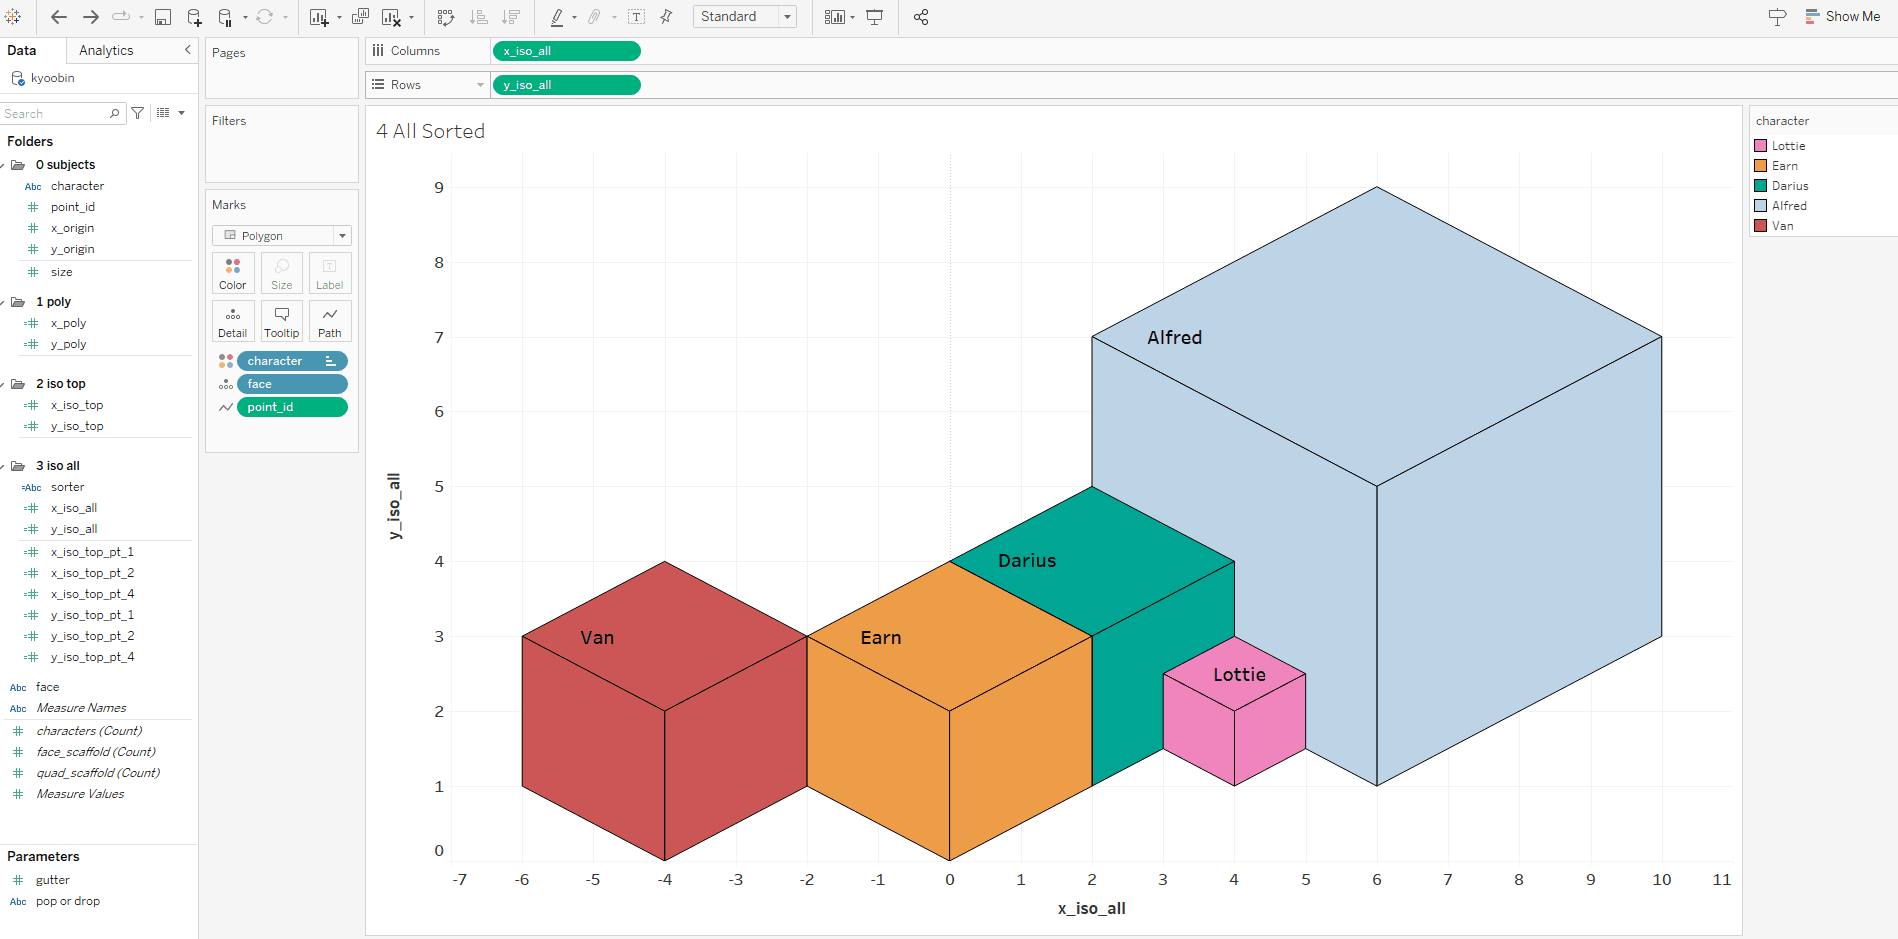Click the Fix Axes pin icon
The width and height of the screenshot is (1898, 939).
pyautogui.click(x=666, y=17)
